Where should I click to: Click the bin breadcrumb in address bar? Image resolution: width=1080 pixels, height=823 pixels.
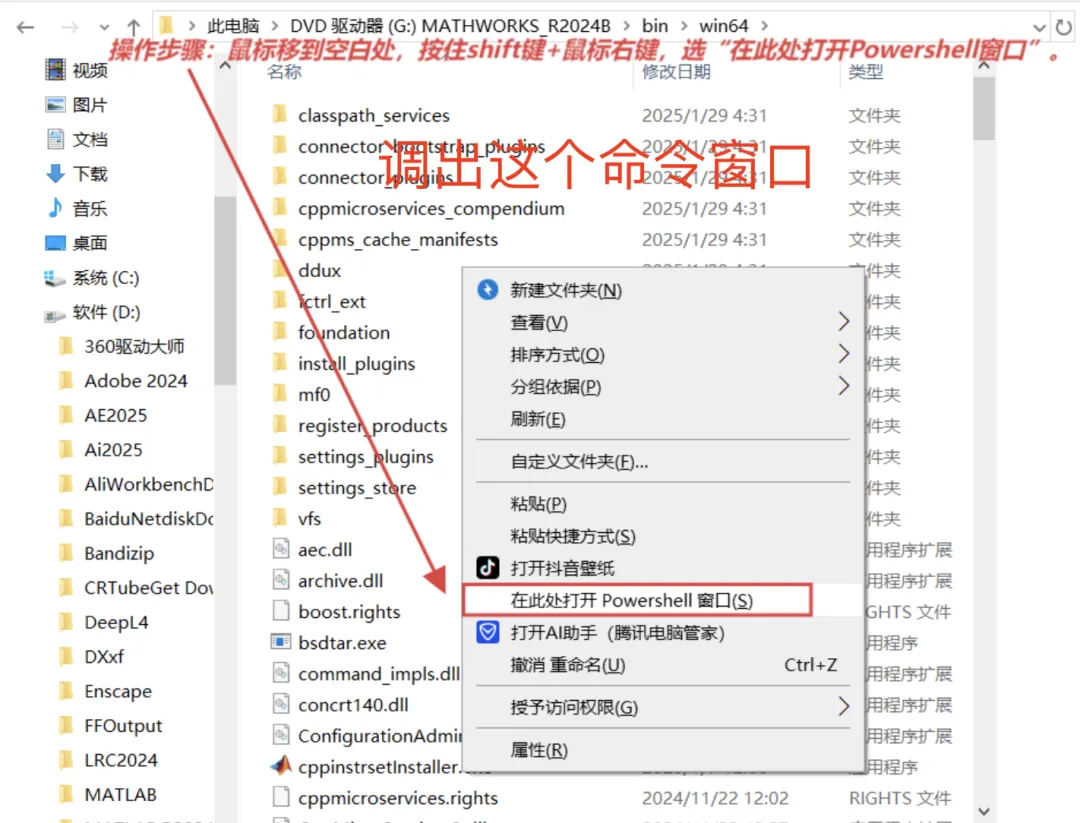pos(654,26)
